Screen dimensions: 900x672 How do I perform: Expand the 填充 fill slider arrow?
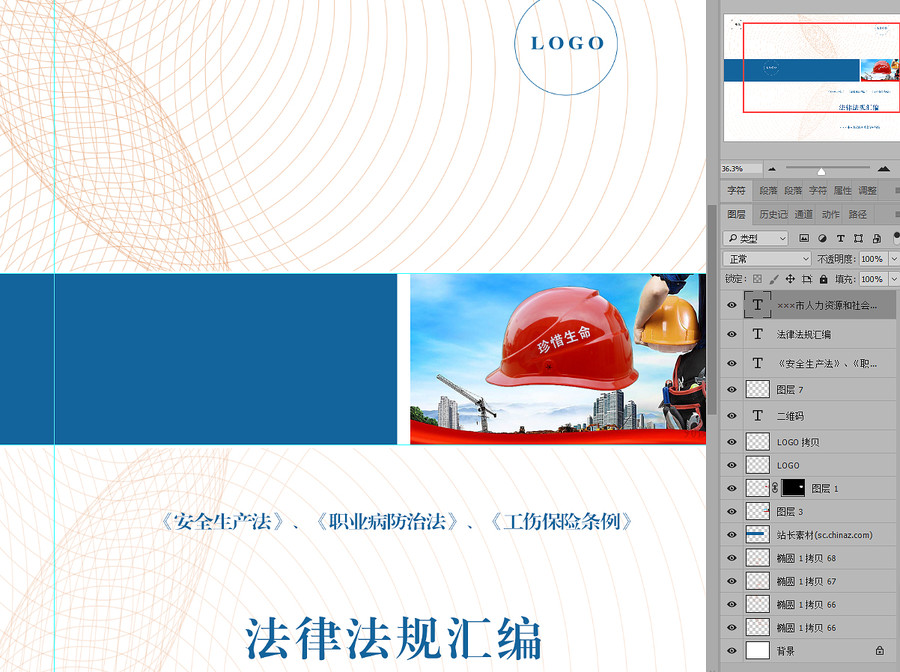[894, 279]
